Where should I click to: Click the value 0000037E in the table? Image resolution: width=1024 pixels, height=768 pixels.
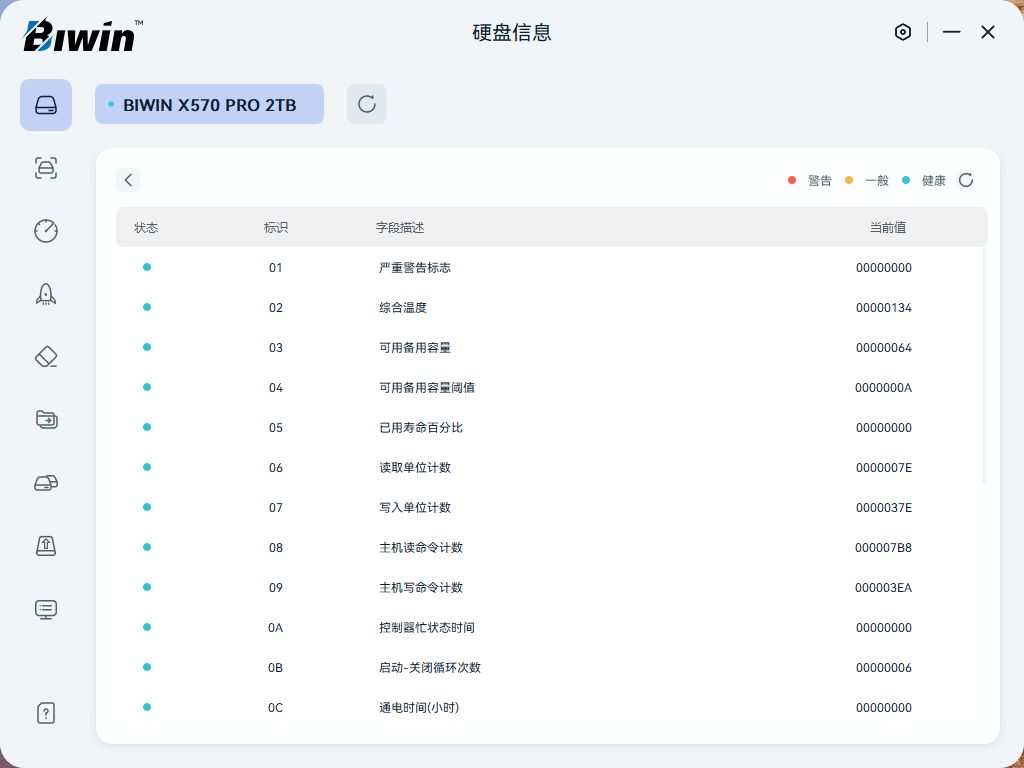point(884,507)
